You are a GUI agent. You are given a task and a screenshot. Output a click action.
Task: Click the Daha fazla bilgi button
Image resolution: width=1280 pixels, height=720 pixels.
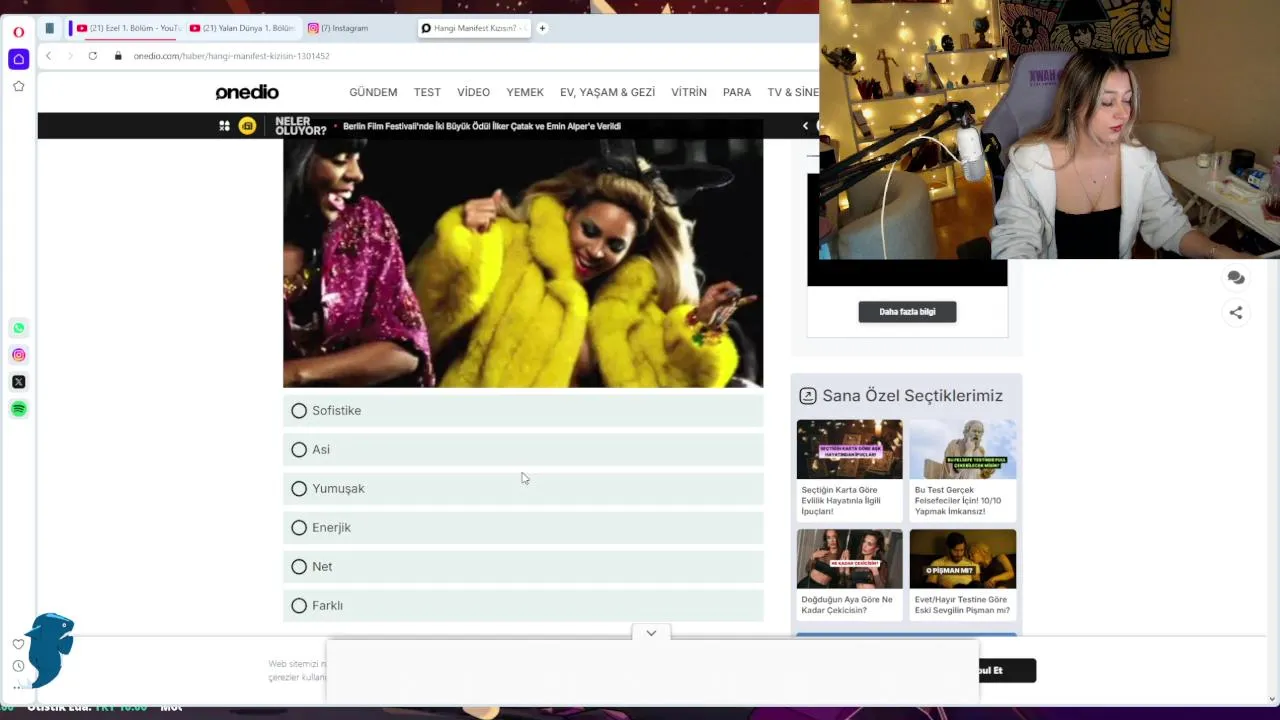click(907, 312)
